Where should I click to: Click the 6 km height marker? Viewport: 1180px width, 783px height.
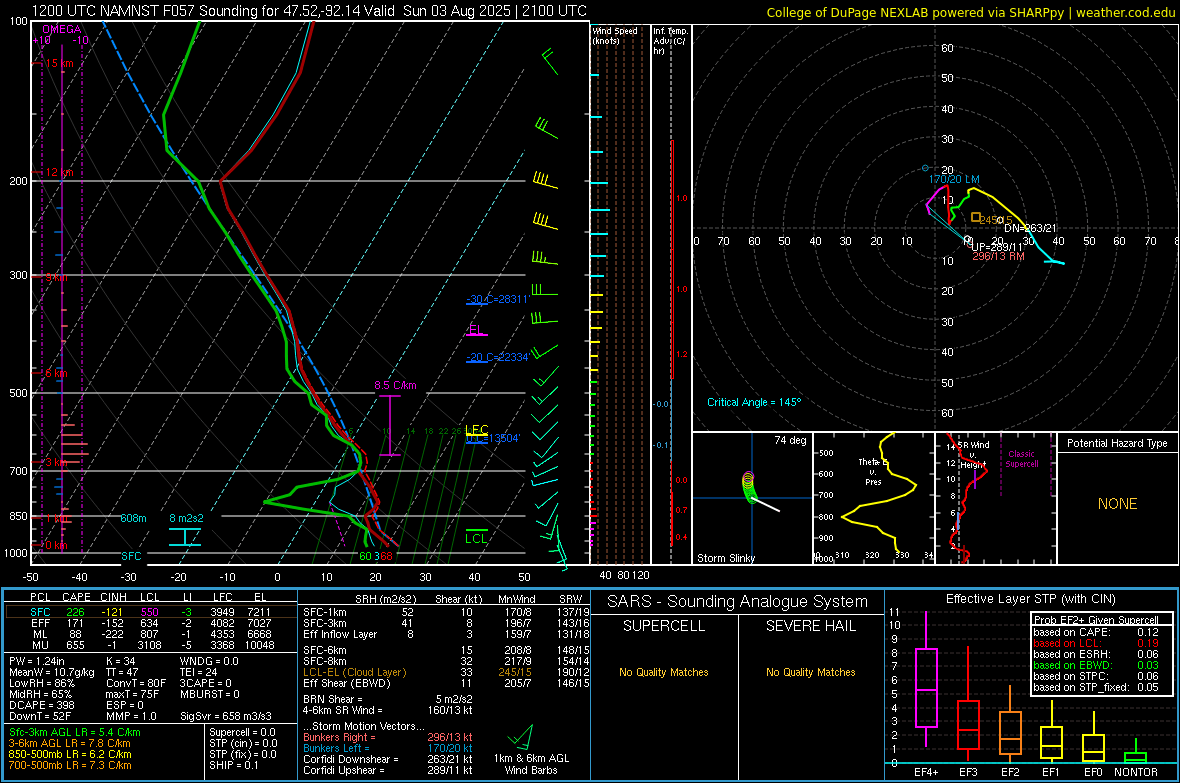(56, 373)
